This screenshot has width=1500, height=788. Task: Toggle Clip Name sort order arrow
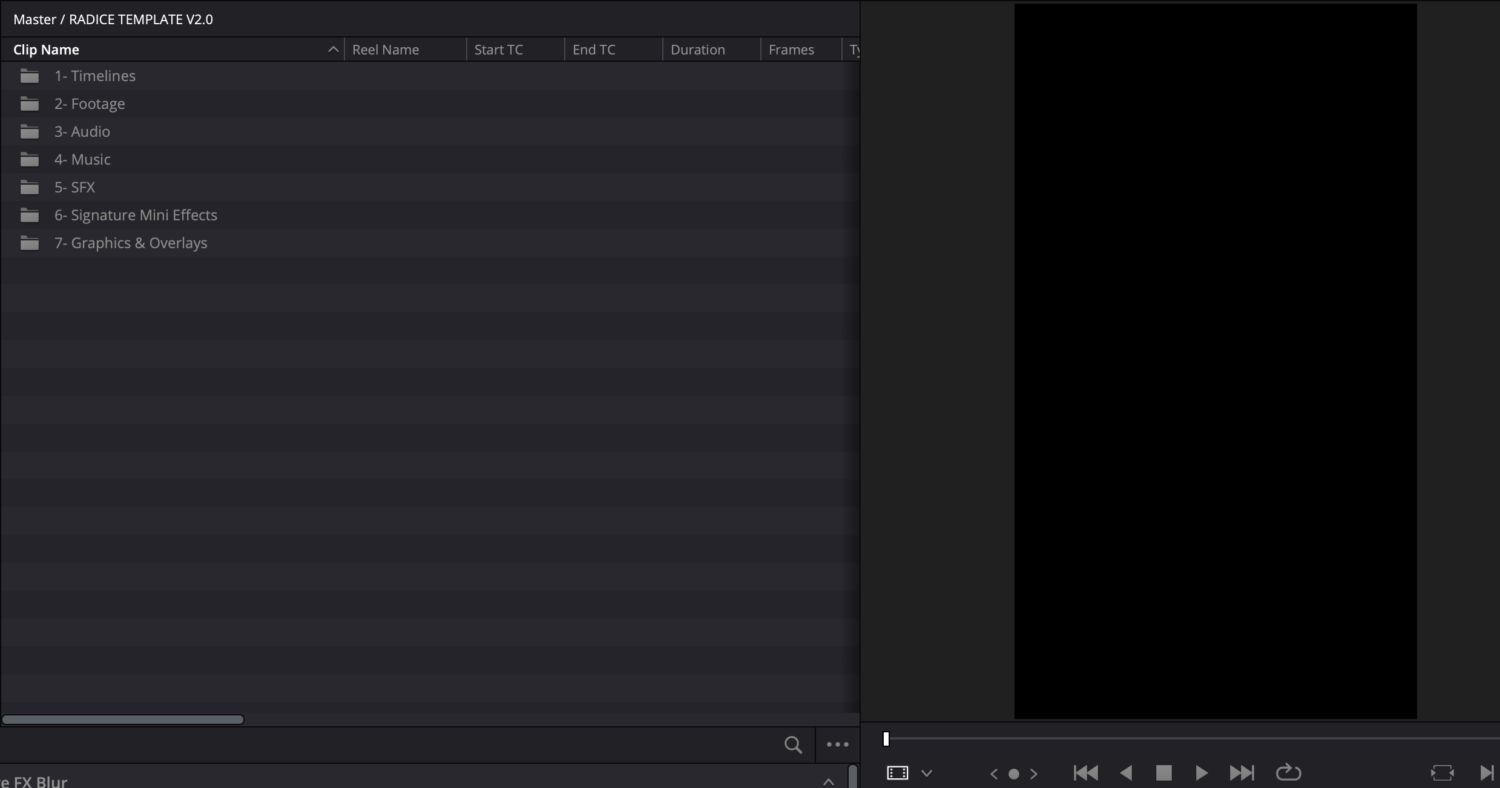(333, 50)
